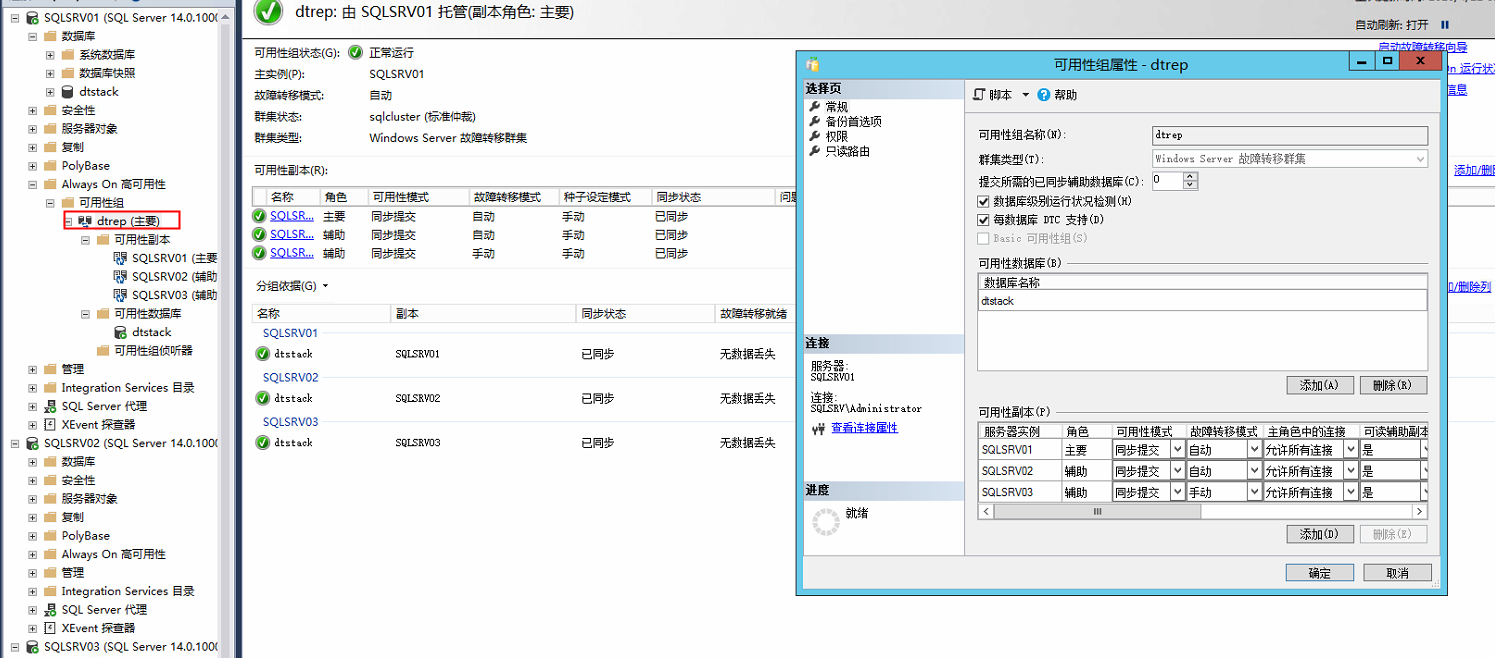Click the wrench icon beside 只读路由
The height and width of the screenshot is (658, 1495).
(815, 151)
